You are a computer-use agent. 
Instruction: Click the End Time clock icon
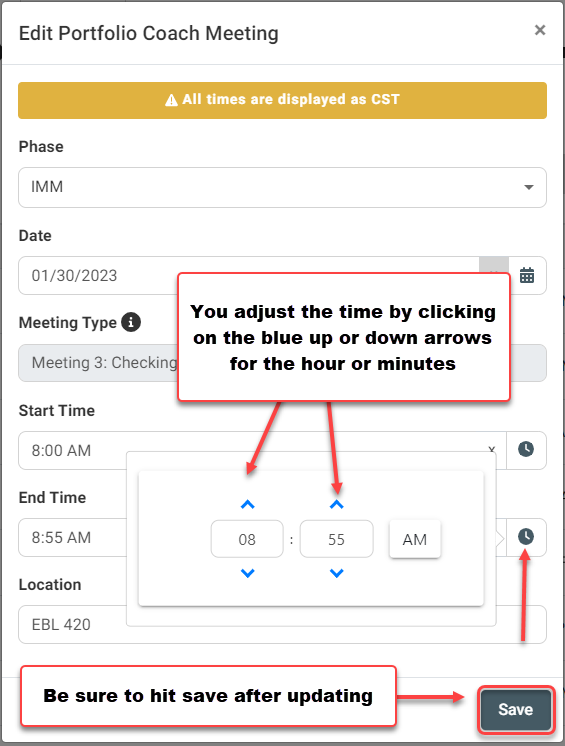(526, 537)
